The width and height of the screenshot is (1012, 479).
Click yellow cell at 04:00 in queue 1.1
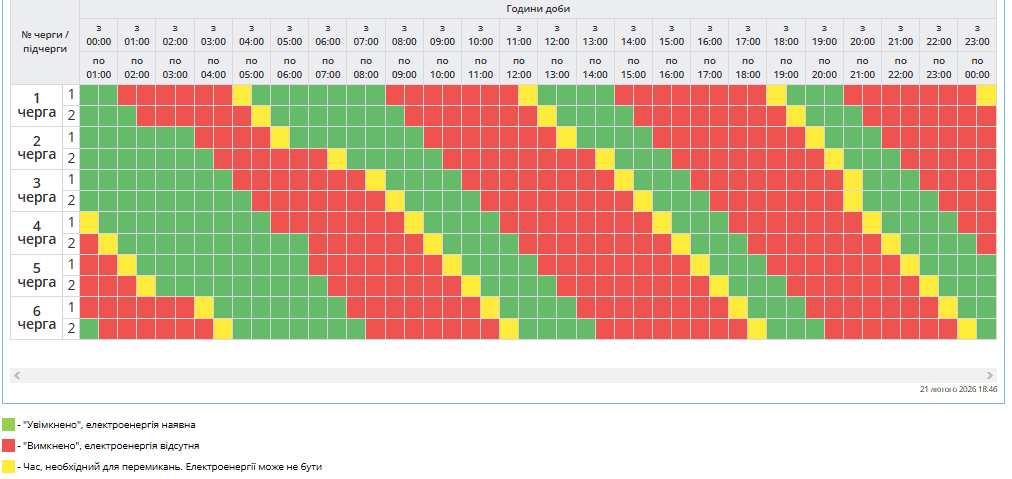coord(242,94)
